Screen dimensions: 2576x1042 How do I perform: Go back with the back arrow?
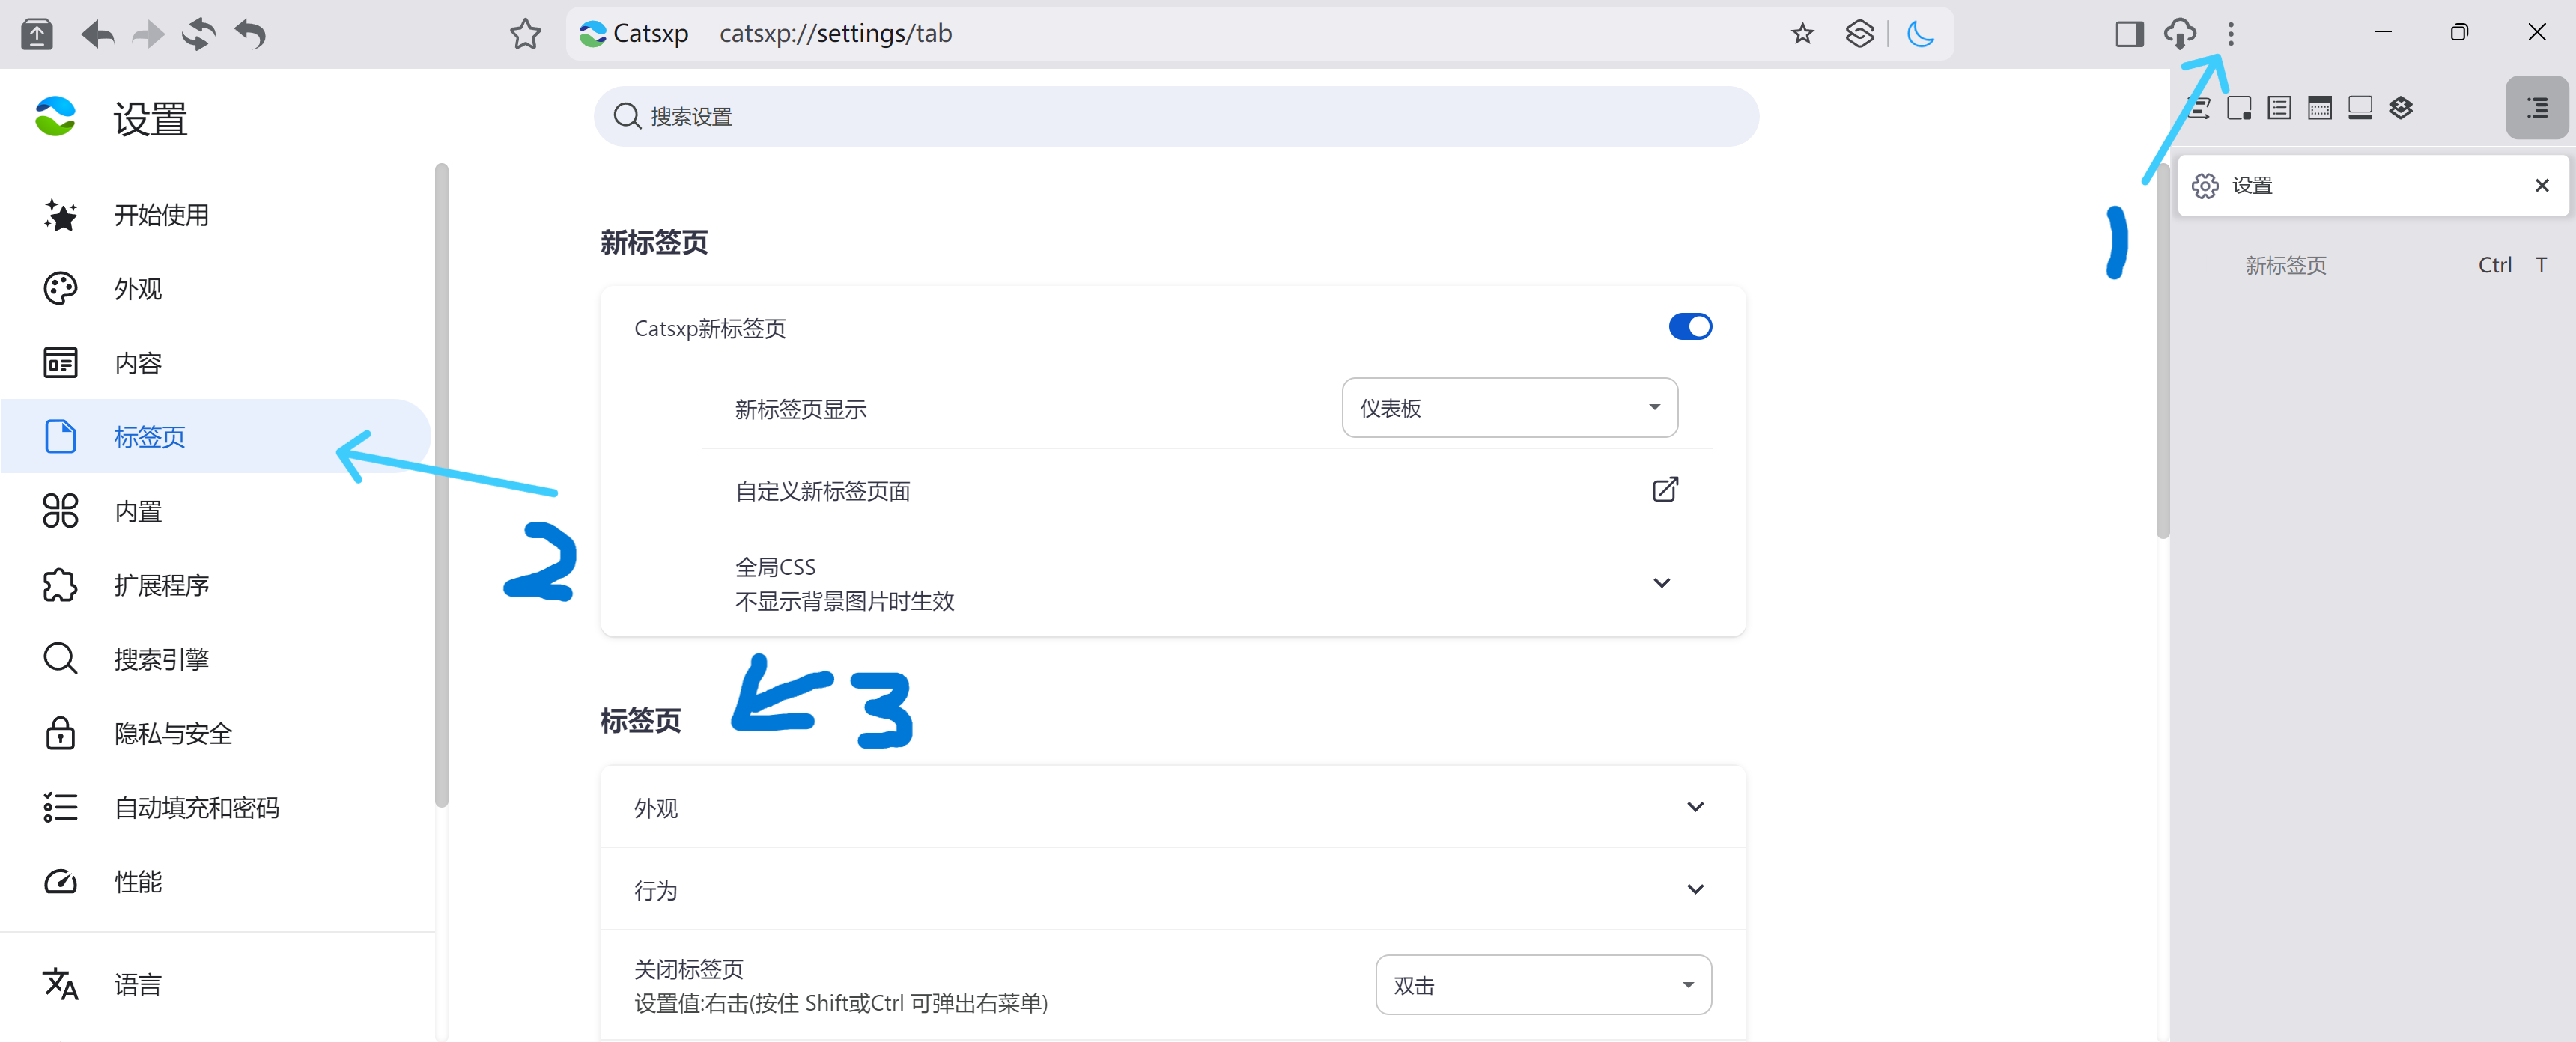[x=97, y=34]
